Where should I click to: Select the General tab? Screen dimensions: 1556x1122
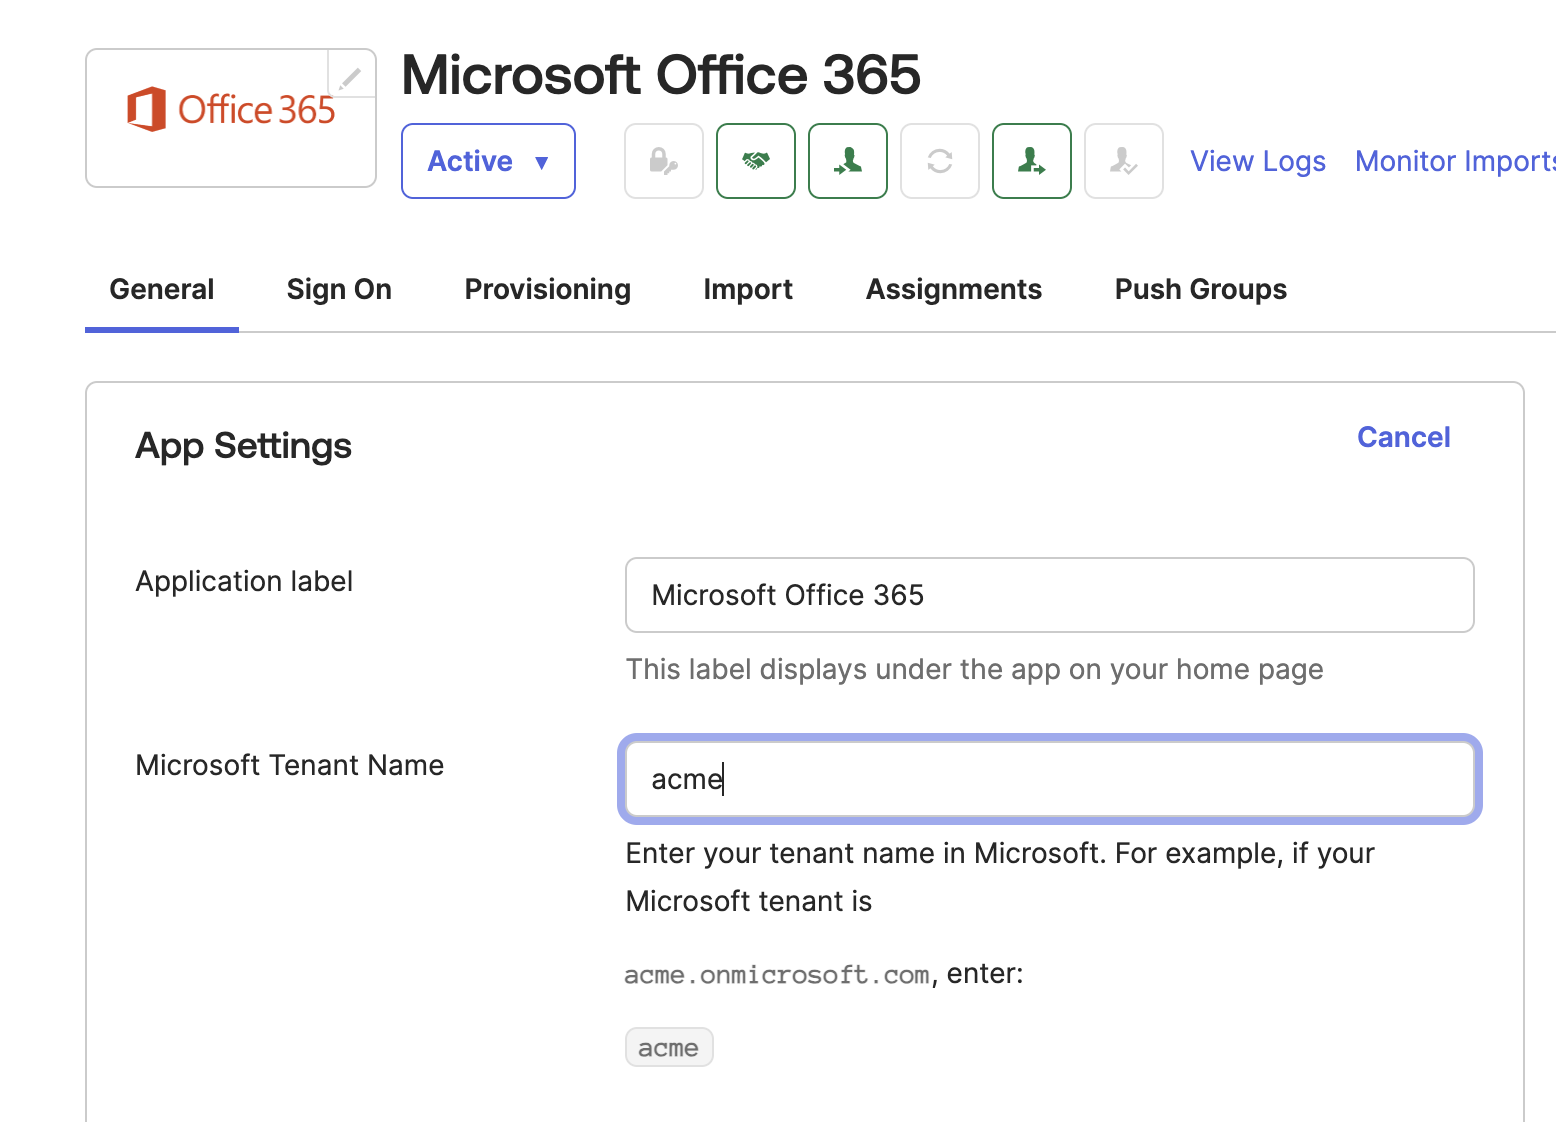pyautogui.click(x=162, y=289)
